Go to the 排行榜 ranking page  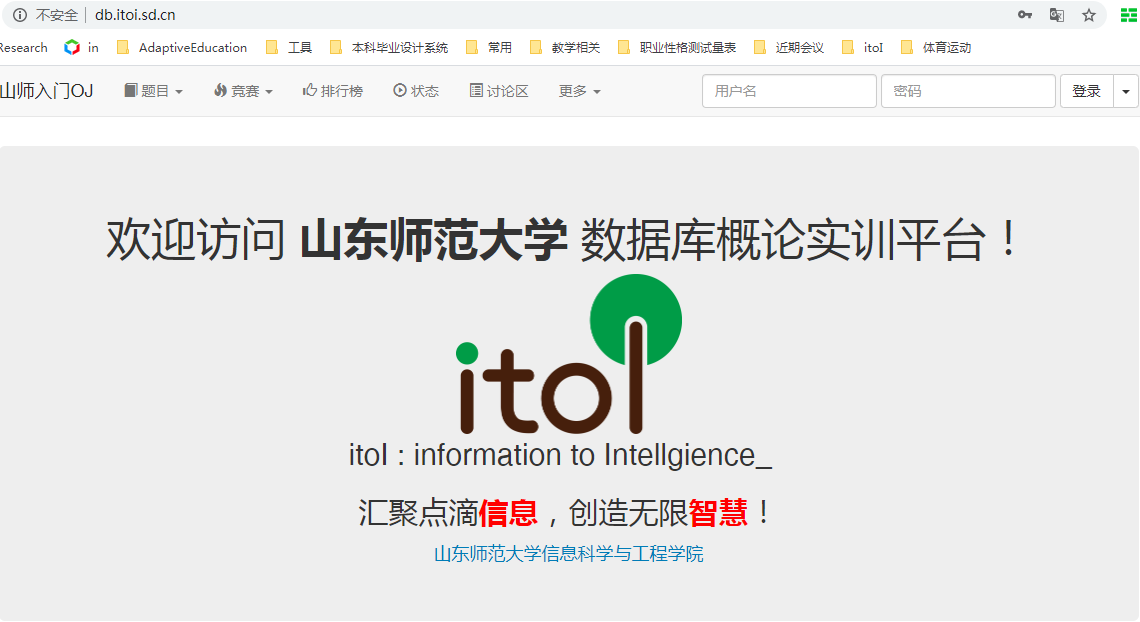coord(333,91)
